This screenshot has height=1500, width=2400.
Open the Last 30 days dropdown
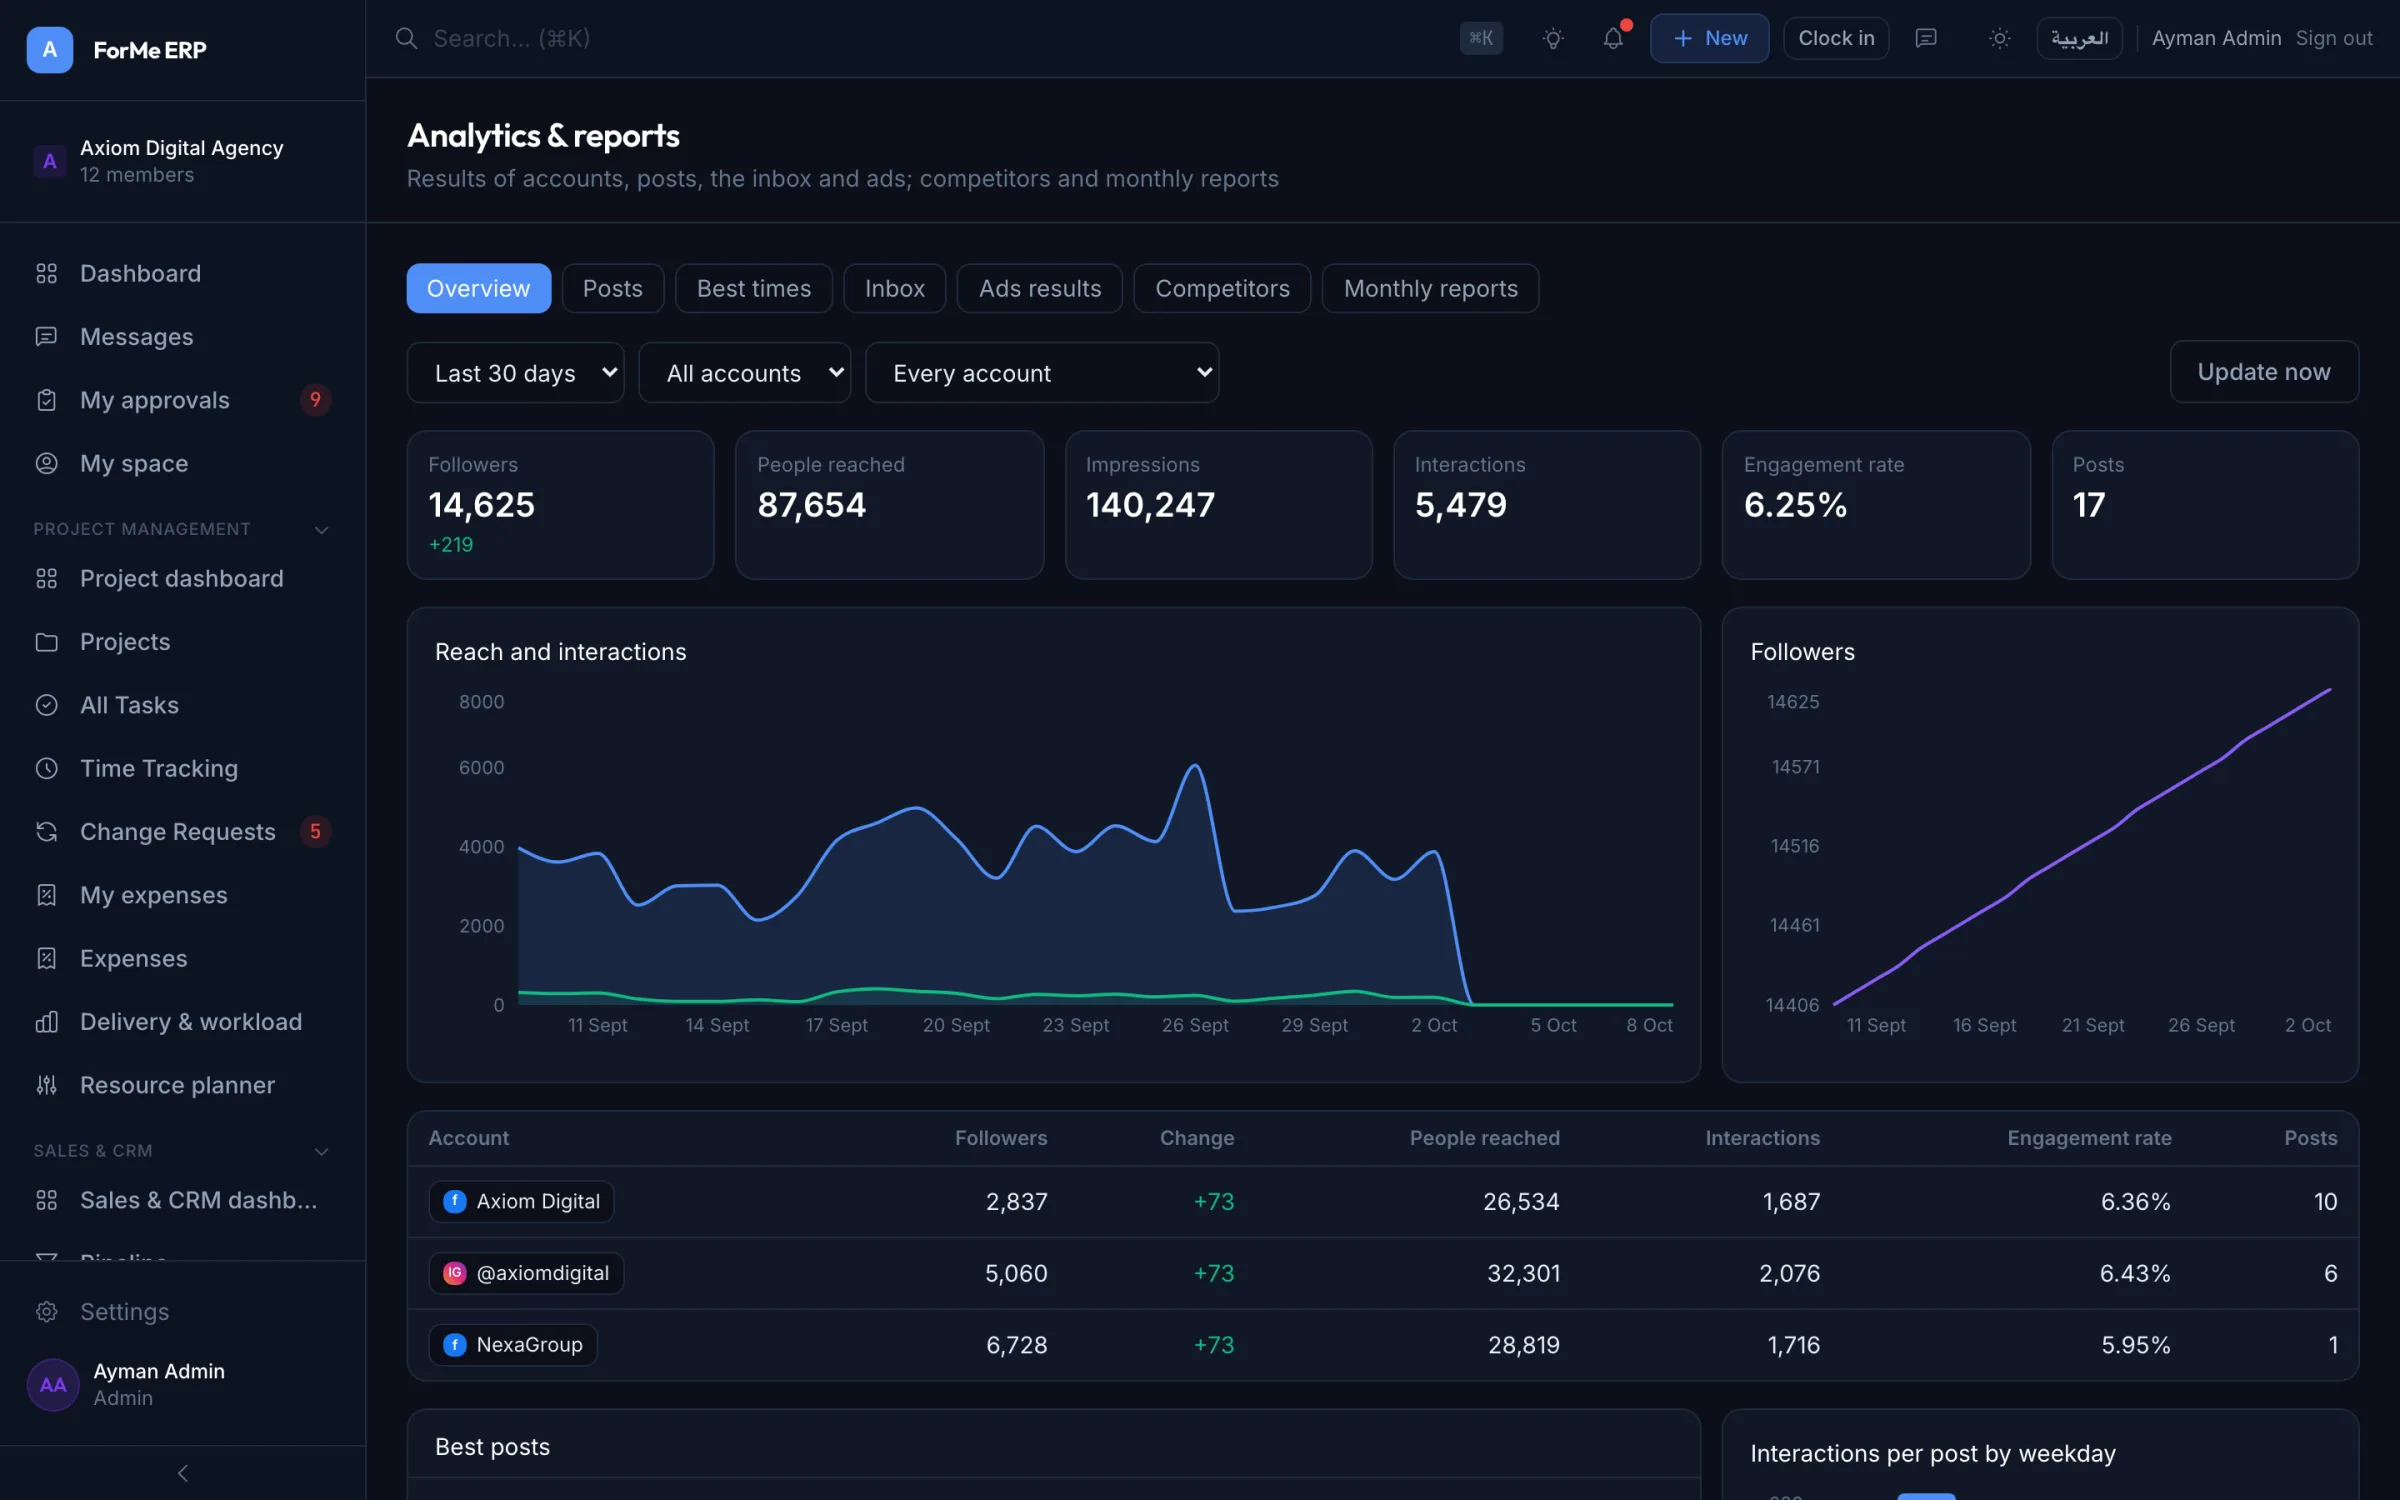point(515,373)
